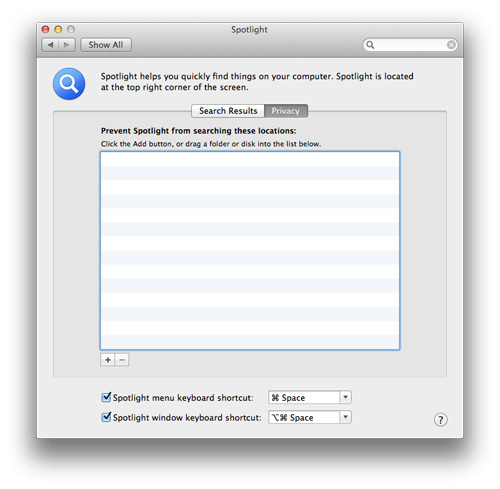Remove a location with the minus button
The height and width of the screenshot is (489, 500).
pos(122,360)
